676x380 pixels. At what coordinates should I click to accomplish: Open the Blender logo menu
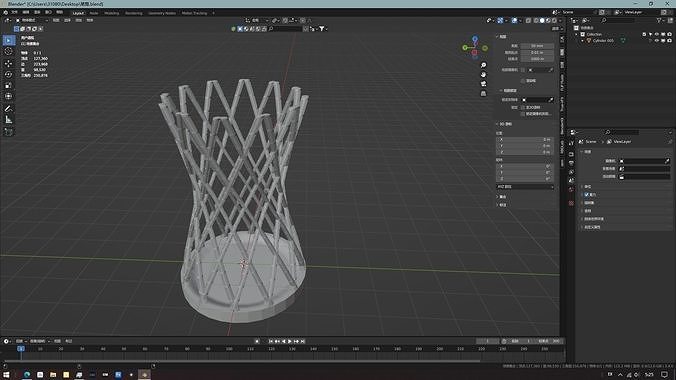[6, 13]
